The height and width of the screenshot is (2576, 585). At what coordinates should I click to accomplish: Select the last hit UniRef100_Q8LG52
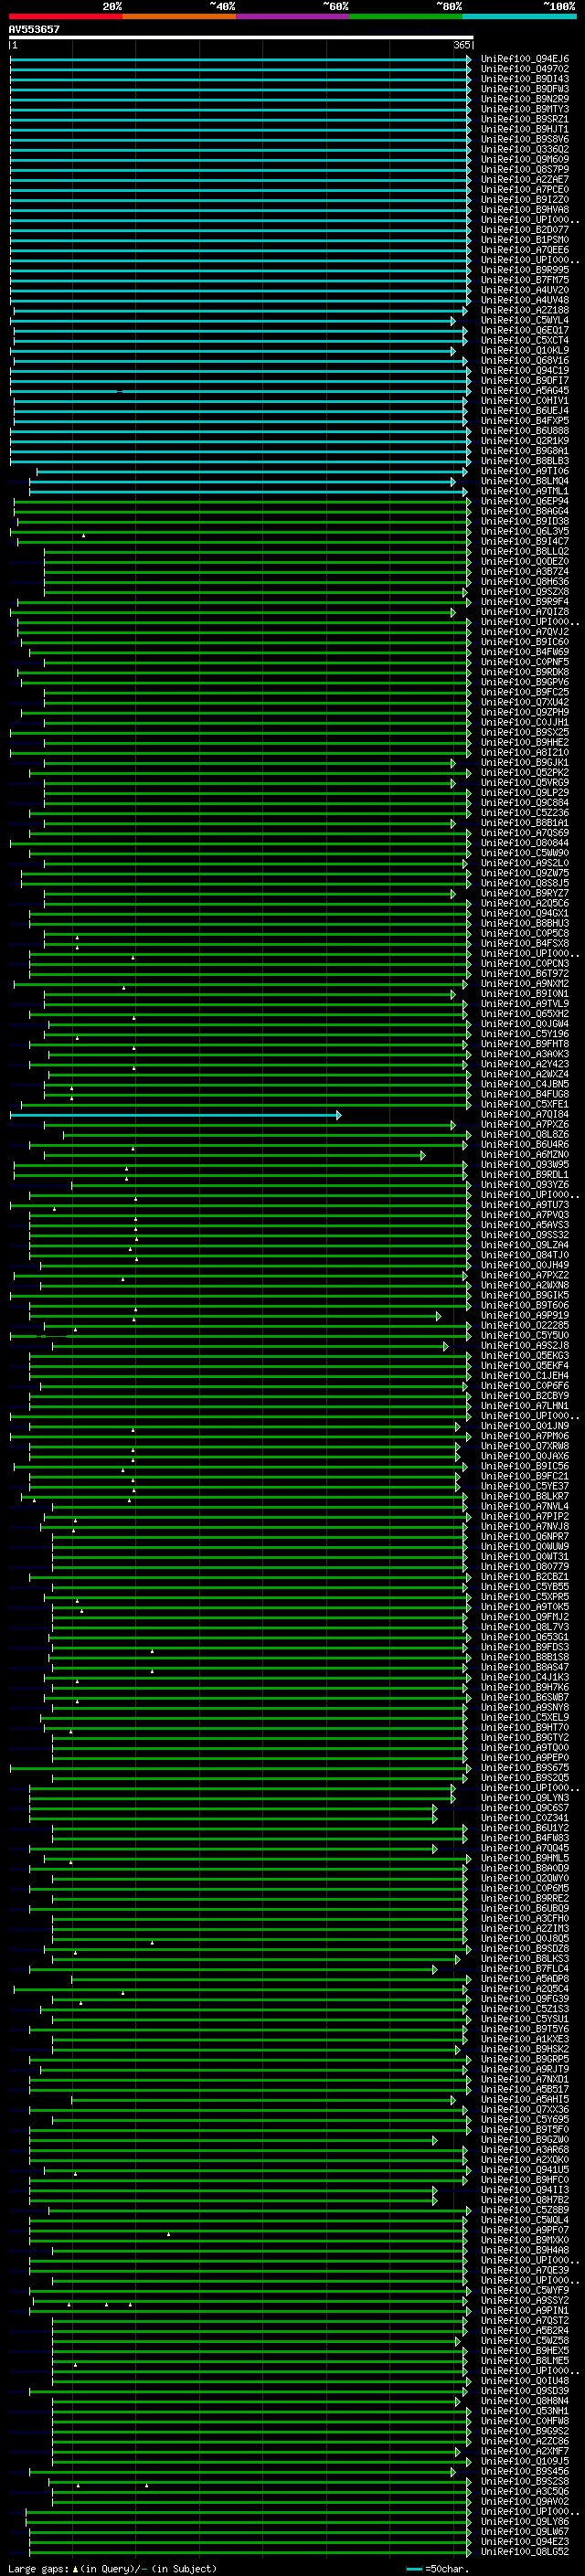click(x=525, y=2551)
